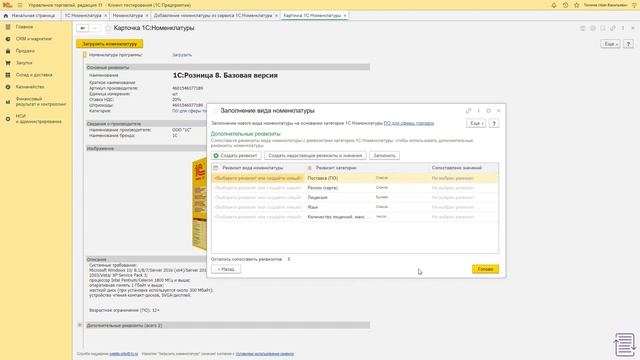Open notifications bell icon
The height and width of the screenshot is (360, 640).
[x=554, y=5]
